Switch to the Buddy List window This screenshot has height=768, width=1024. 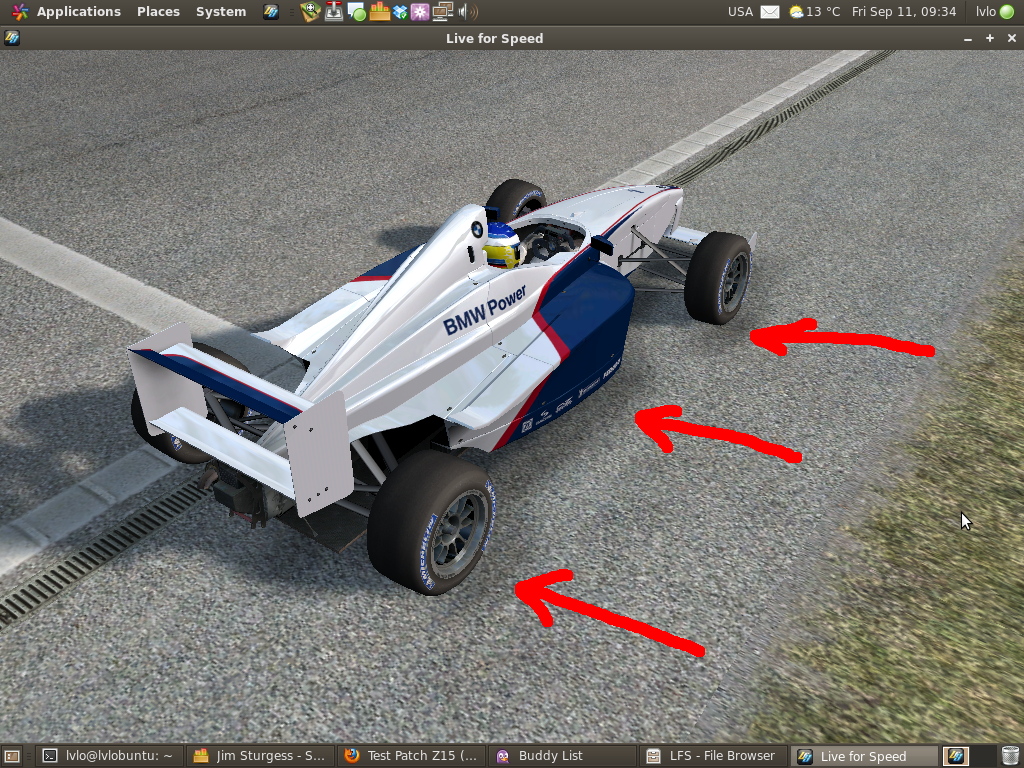point(563,756)
